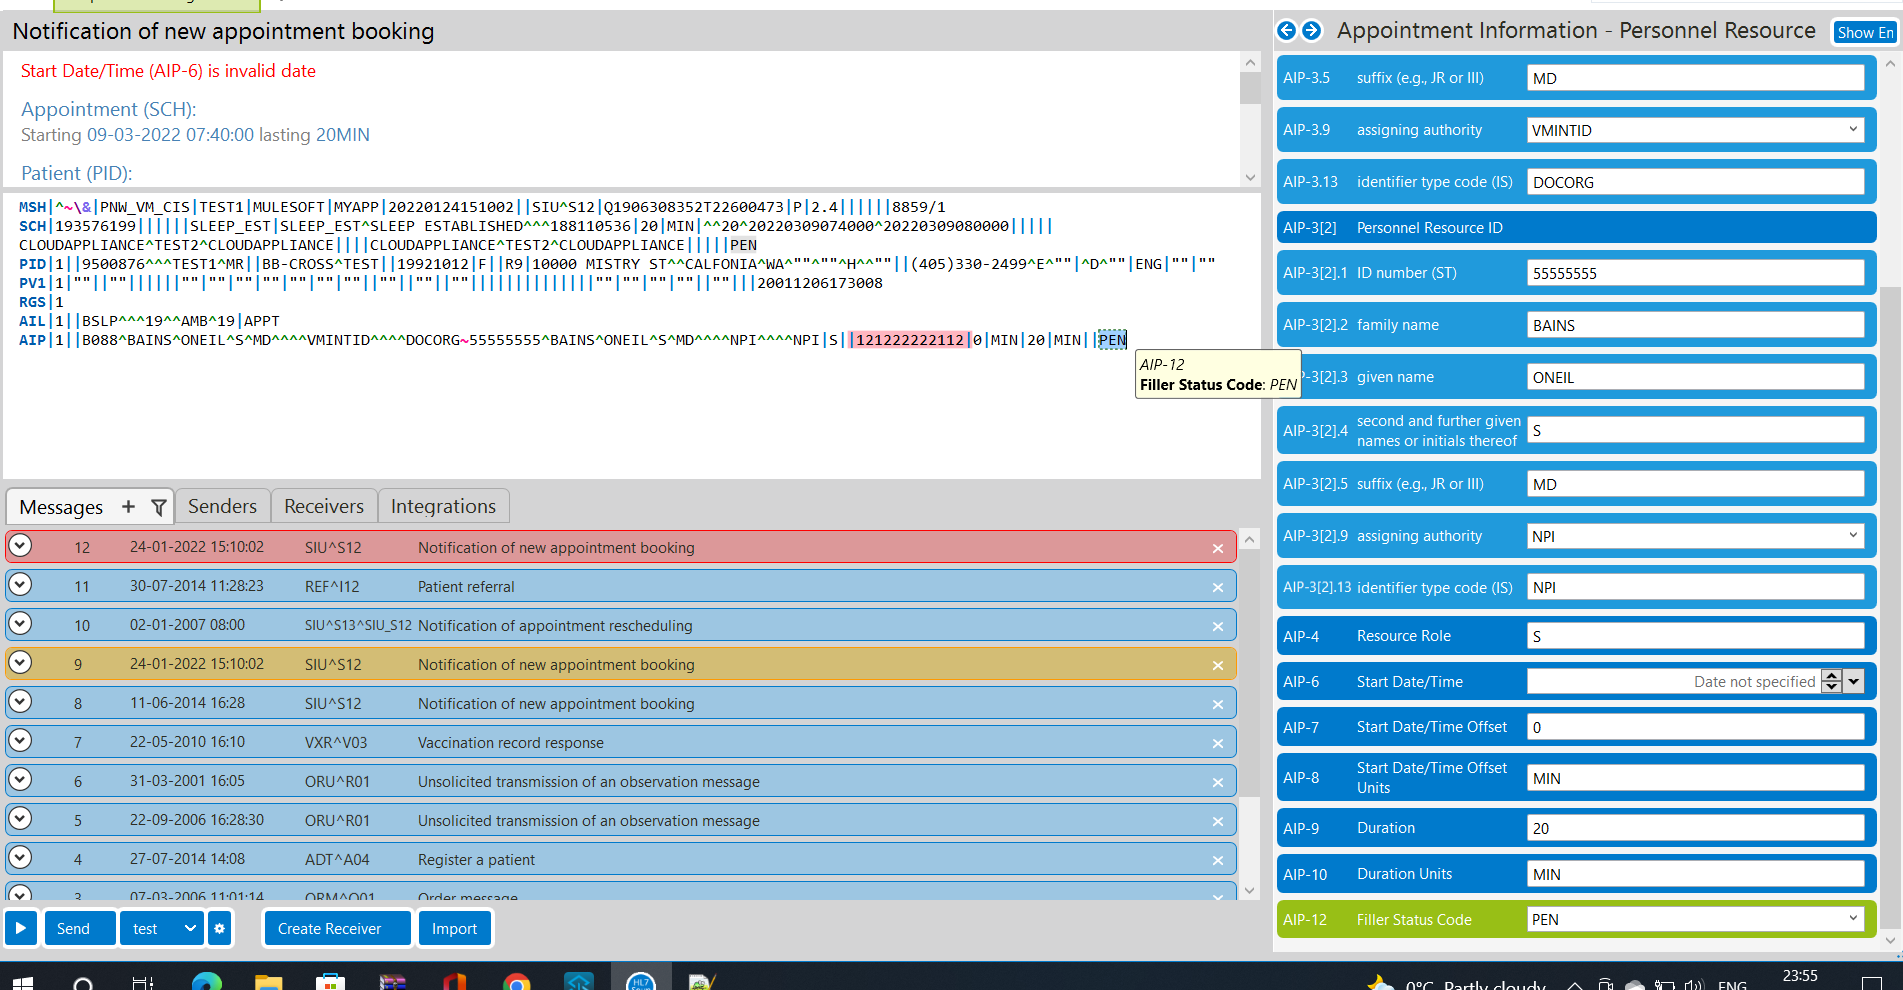Click the summary pane scroll-down arrow
The height and width of the screenshot is (990, 1903).
1250,177
